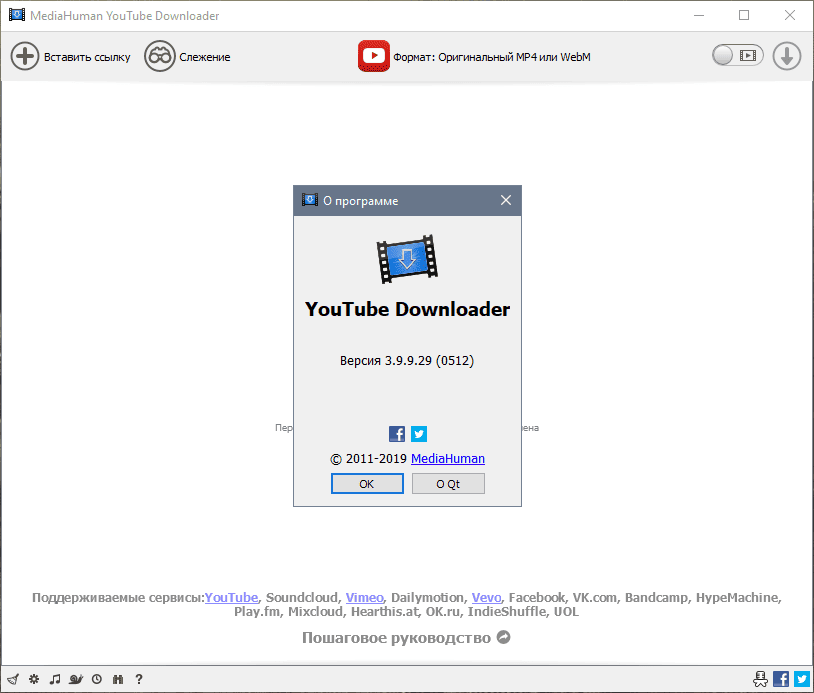Image resolution: width=814 pixels, height=693 pixels.
Task: Toggle the video mode switch in toolbar
Action: click(x=737, y=56)
